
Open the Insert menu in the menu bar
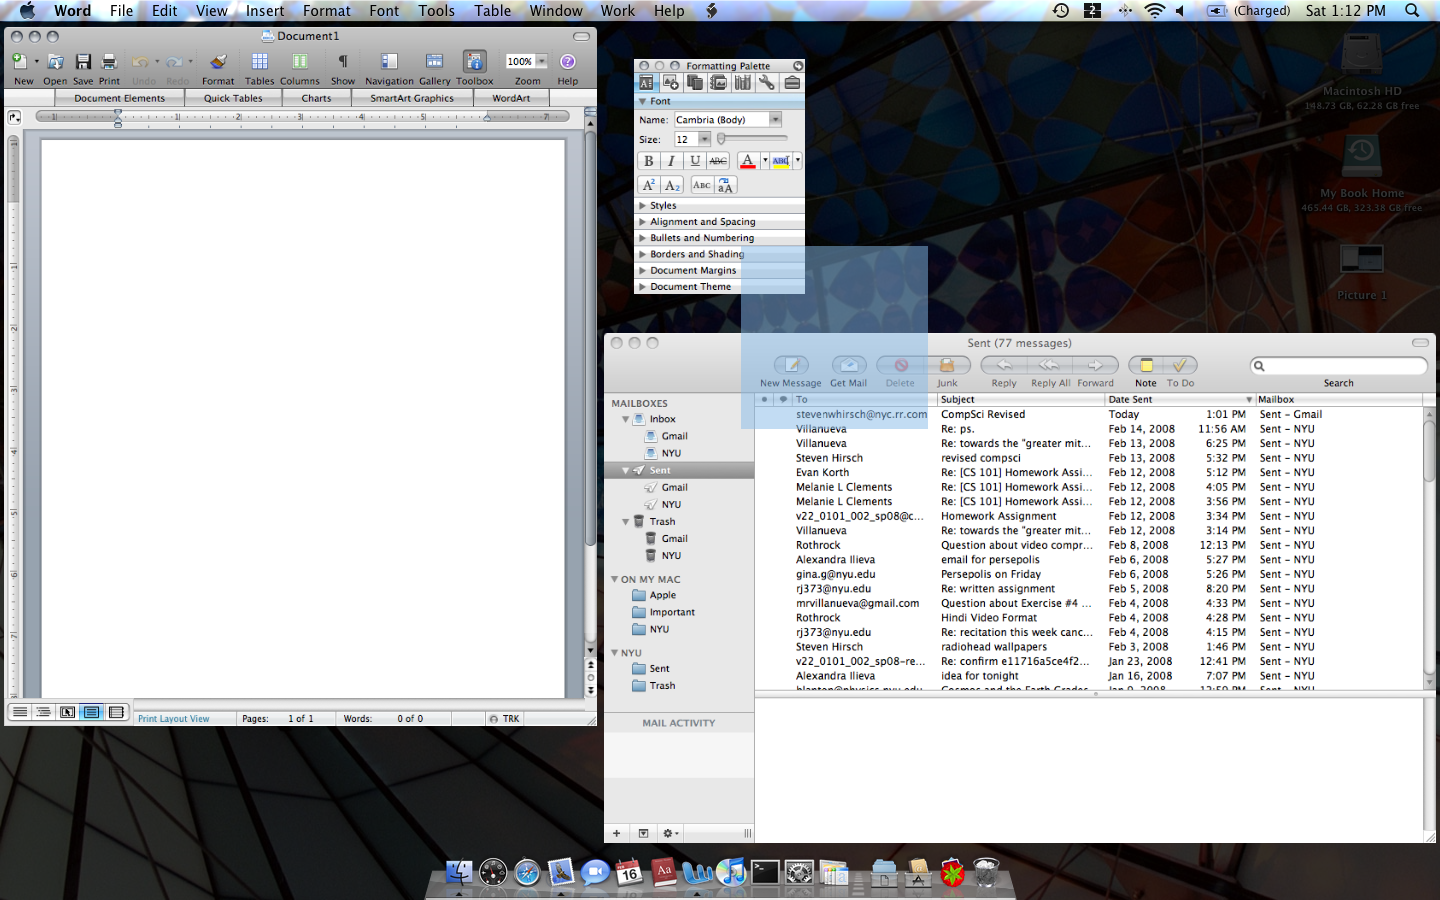point(265,11)
